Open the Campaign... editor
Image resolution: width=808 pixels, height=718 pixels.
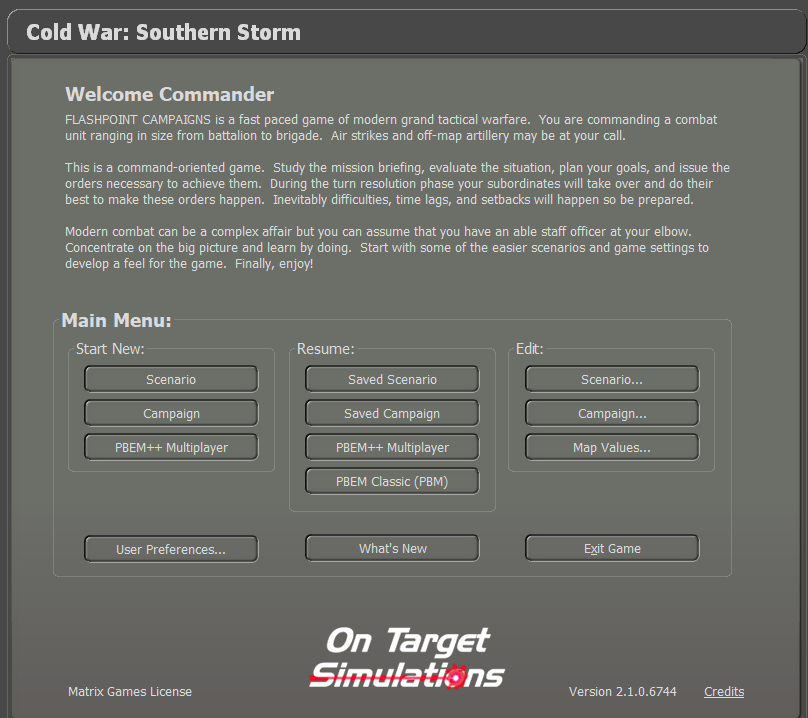(x=612, y=413)
